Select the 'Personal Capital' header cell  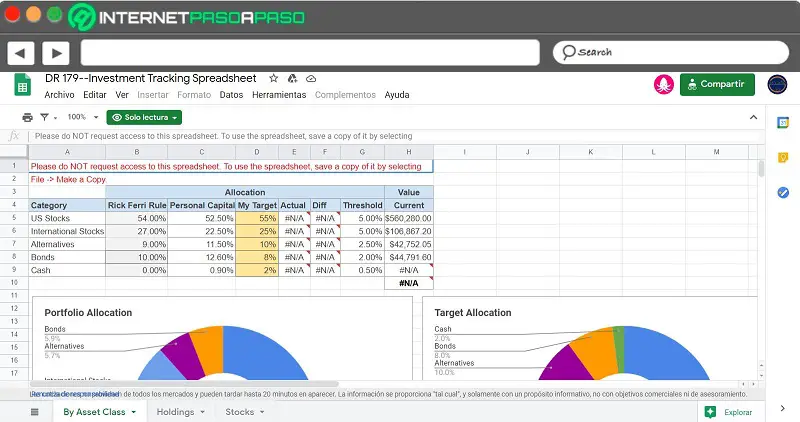point(202,205)
